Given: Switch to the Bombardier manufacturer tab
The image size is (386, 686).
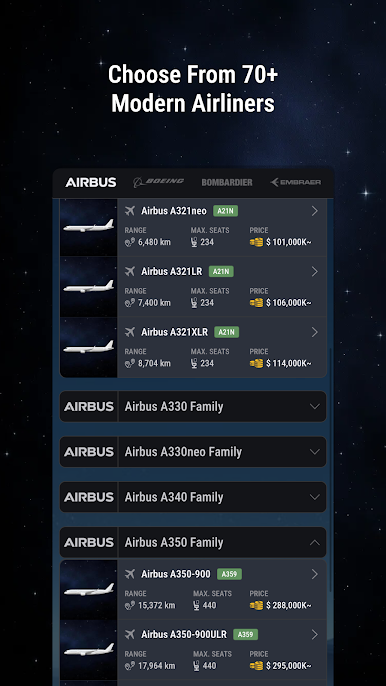Looking at the screenshot, I should (227, 182).
